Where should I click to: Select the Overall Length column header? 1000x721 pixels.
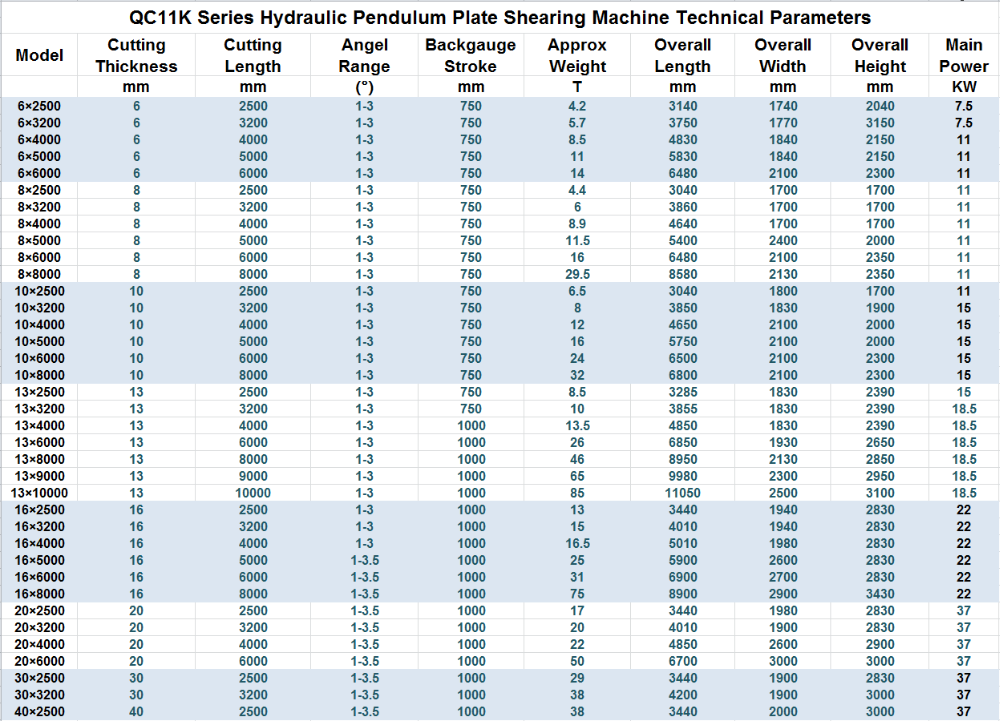682,55
